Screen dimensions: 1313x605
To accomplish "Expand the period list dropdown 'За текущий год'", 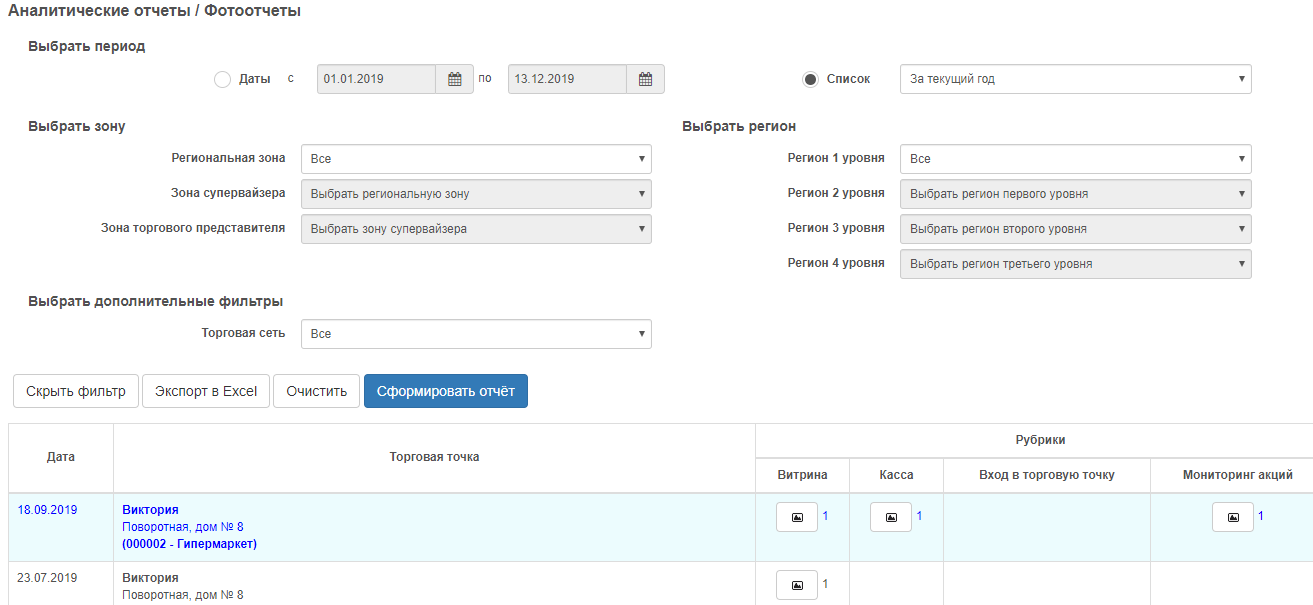I will [x=1075, y=79].
